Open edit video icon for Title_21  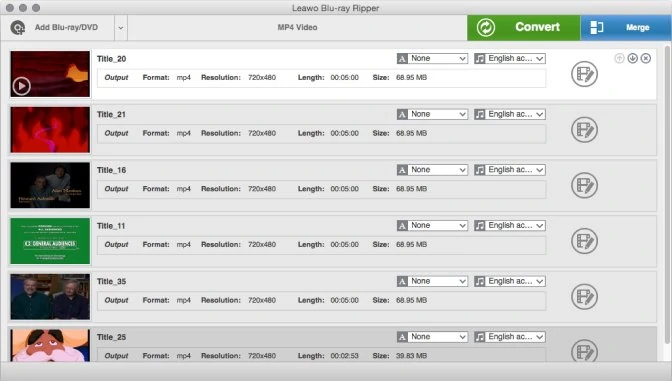point(584,129)
